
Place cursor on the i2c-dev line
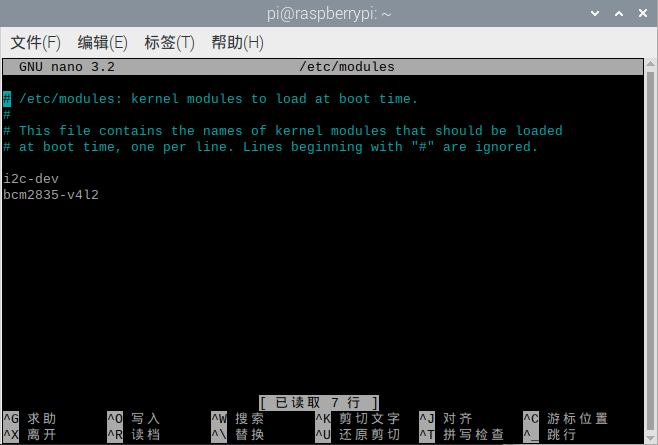point(31,179)
